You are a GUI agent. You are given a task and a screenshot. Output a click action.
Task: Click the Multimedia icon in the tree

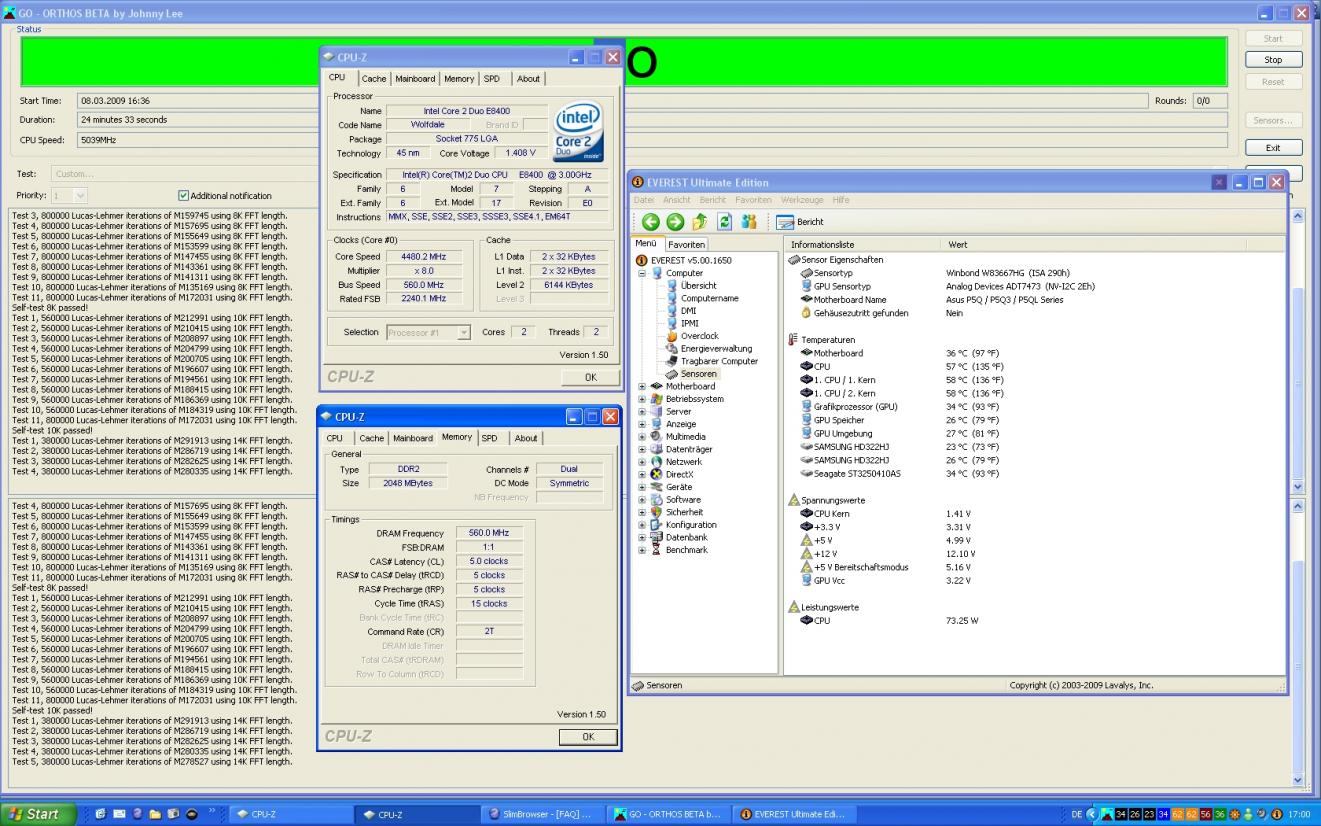(657, 437)
